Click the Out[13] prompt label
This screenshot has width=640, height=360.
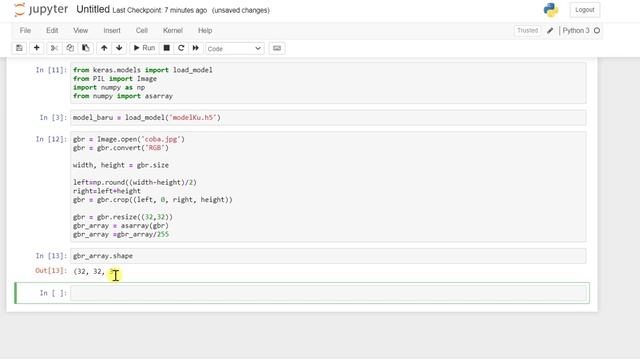(51, 270)
